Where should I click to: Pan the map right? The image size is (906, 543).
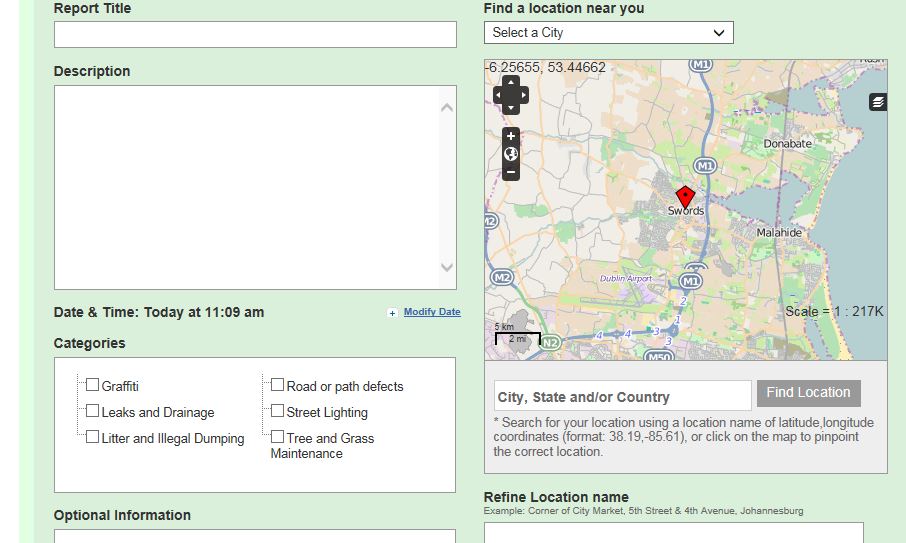[524, 95]
